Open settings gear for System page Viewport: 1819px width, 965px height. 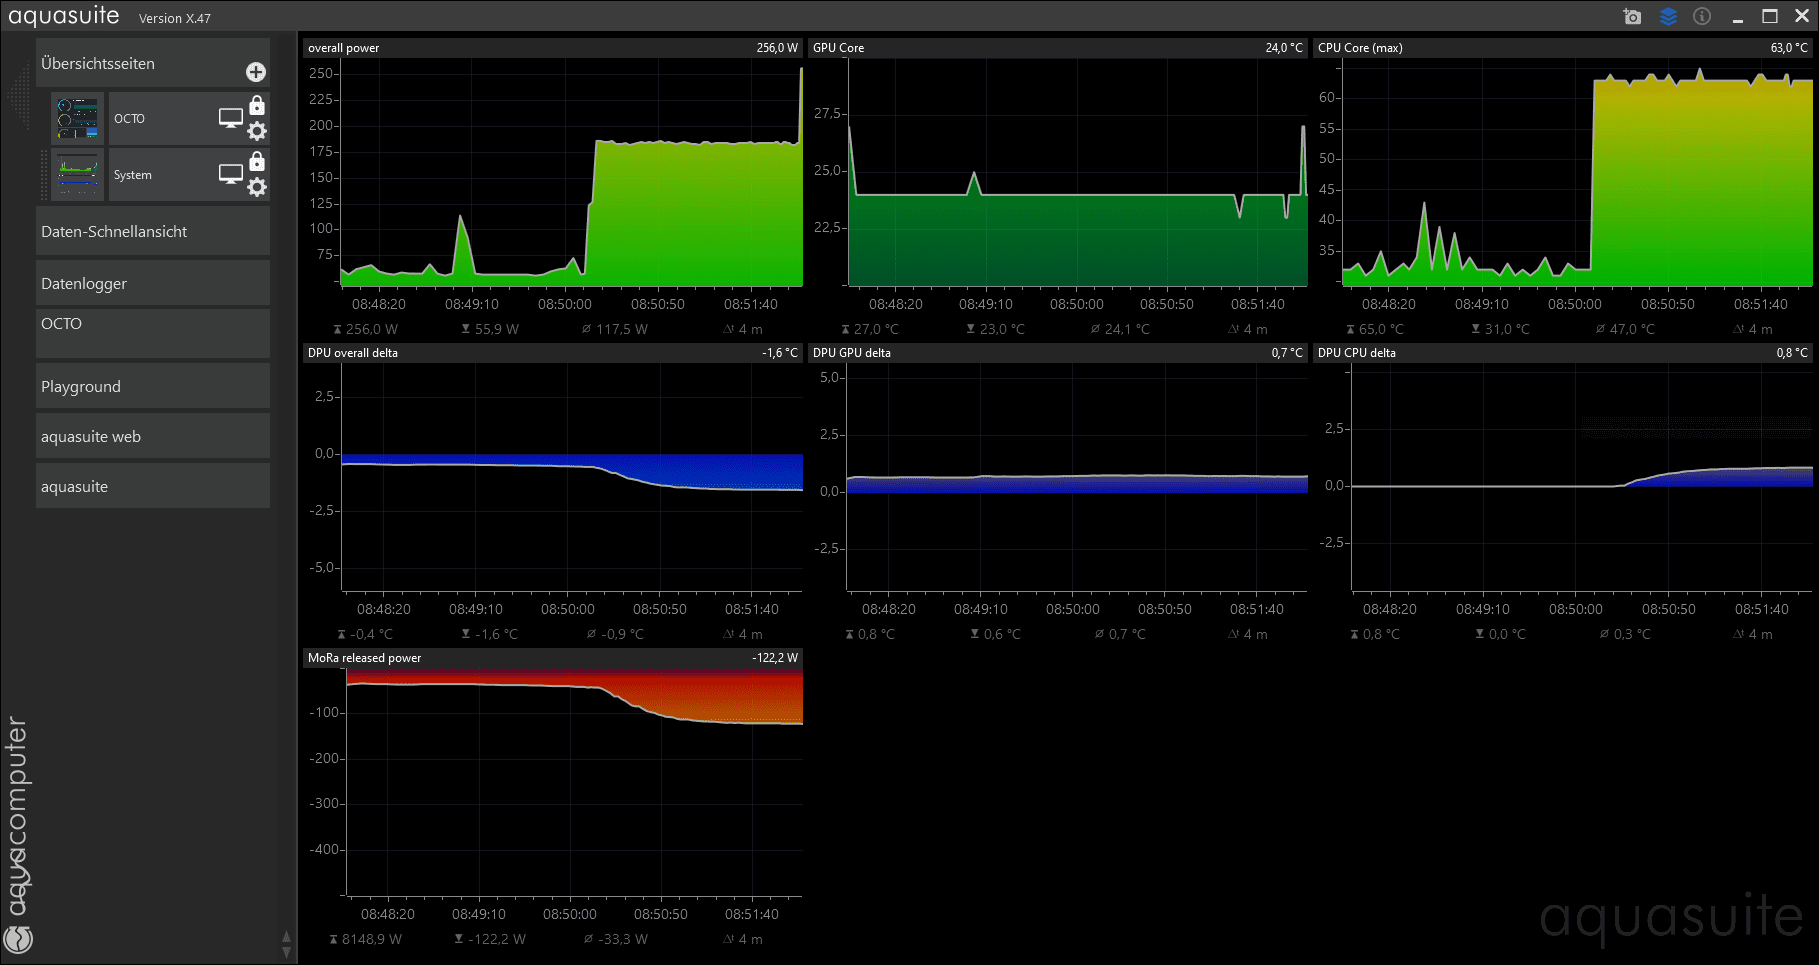(x=257, y=187)
